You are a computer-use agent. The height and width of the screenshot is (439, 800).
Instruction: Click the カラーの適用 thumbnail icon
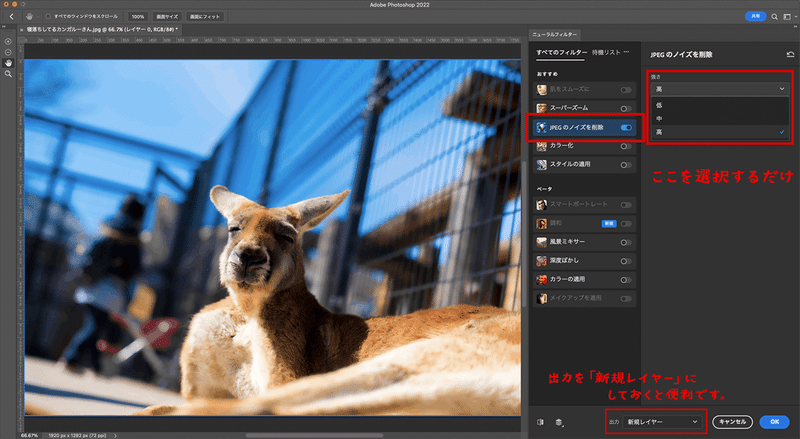[541, 280]
